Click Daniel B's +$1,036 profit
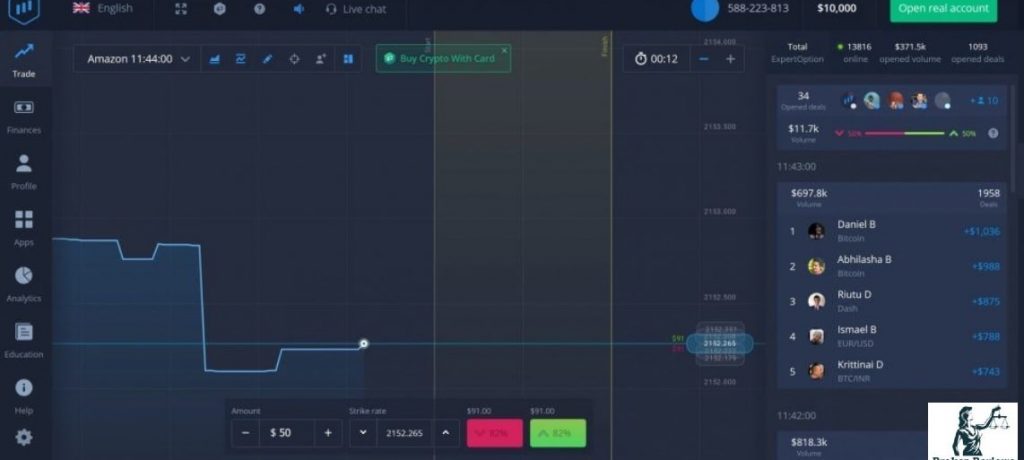The height and width of the screenshot is (460, 1024). tap(982, 231)
